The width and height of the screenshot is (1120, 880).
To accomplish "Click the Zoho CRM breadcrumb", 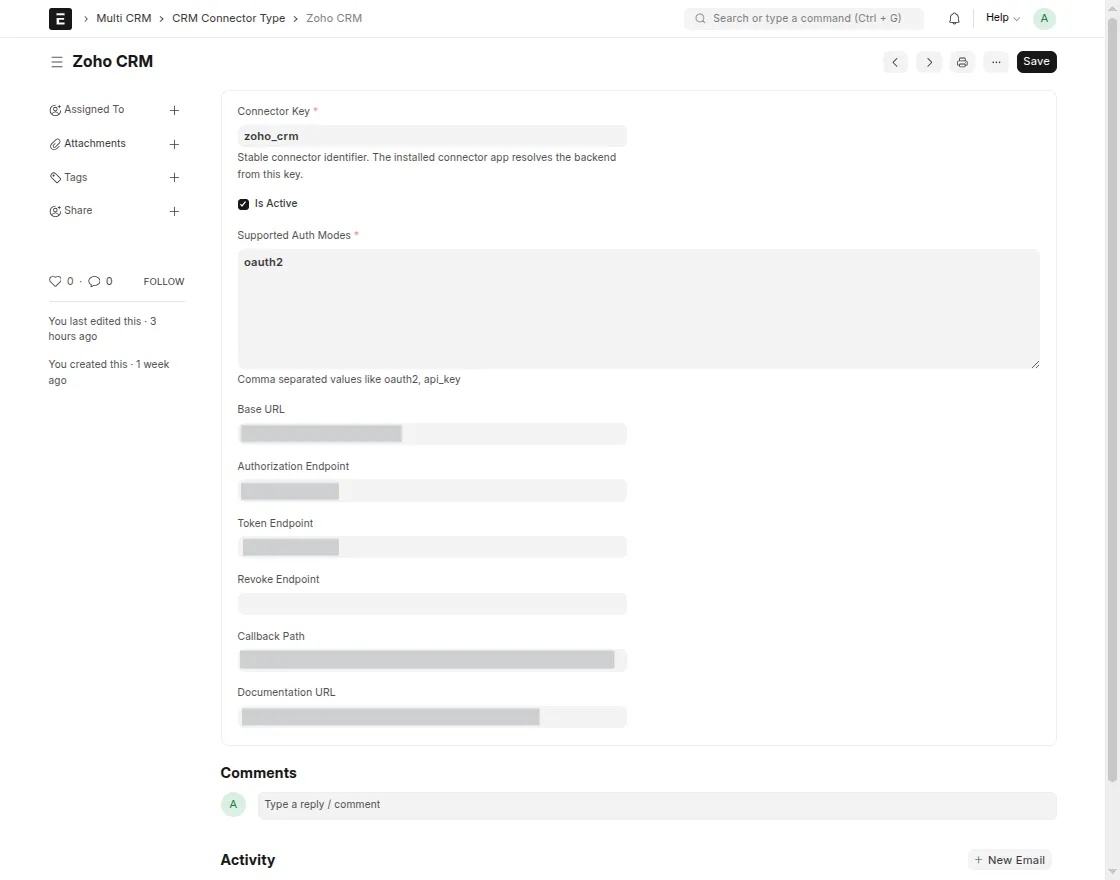I will 334,19.
